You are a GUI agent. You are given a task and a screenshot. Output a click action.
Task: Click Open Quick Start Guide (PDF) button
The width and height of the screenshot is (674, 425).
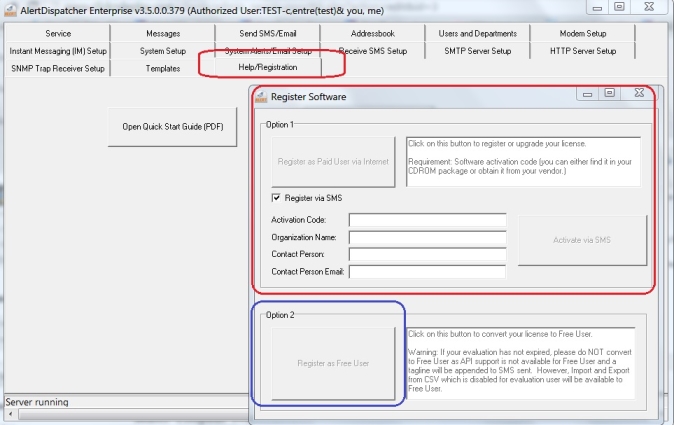click(x=172, y=127)
